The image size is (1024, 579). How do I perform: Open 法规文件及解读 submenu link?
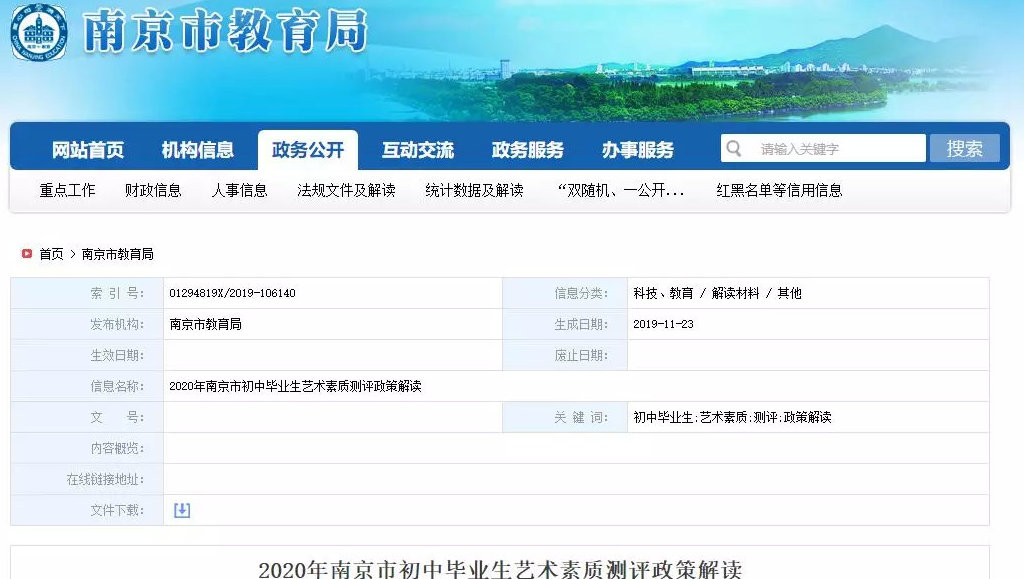point(346,190)
